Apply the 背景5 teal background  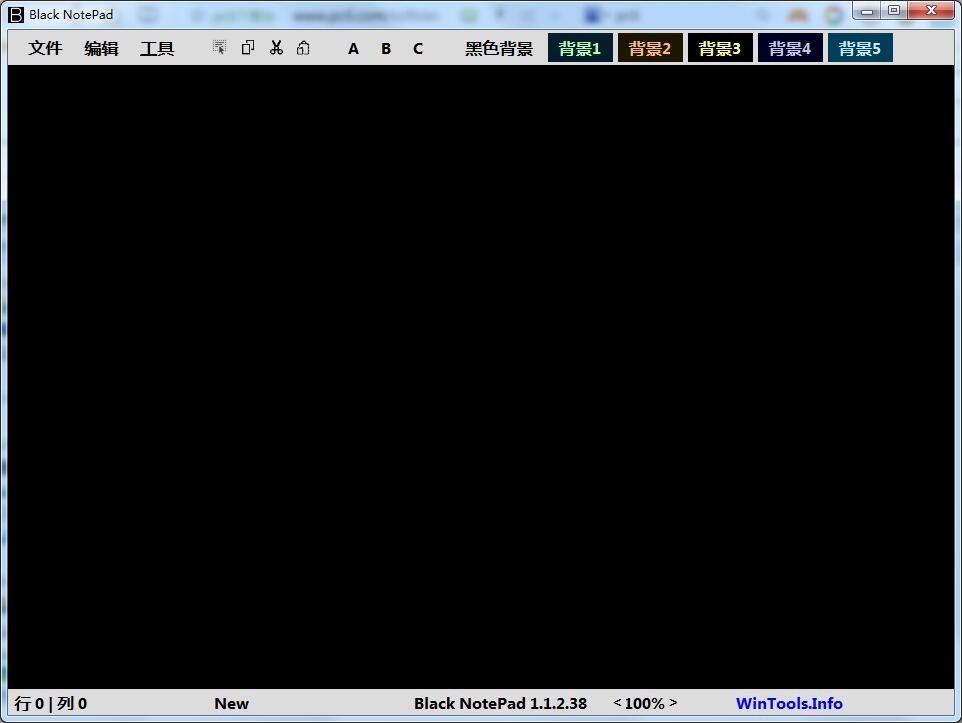click(x=860, y=47)
